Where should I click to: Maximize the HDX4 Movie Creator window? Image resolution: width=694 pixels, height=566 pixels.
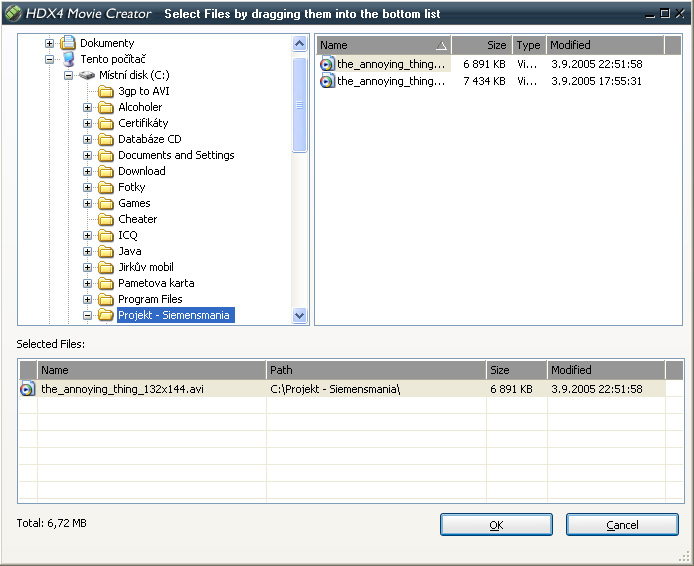point(665,13)
